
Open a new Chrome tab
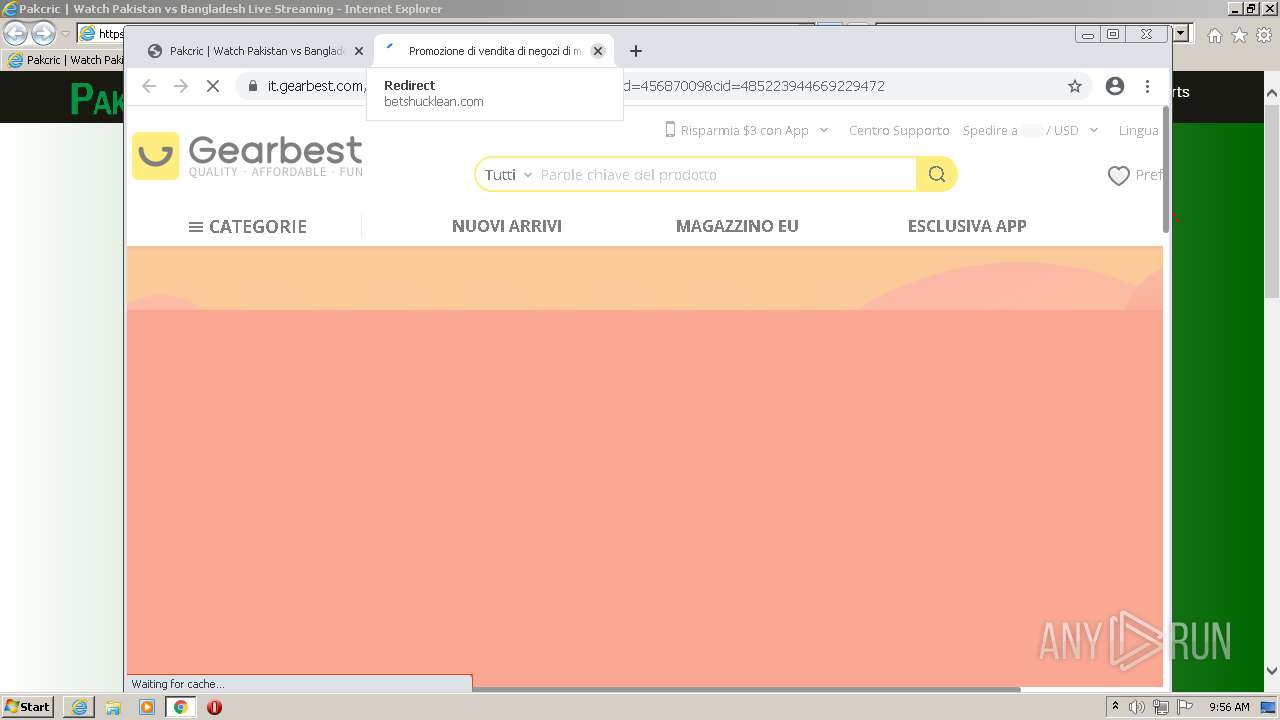point(635,51)
